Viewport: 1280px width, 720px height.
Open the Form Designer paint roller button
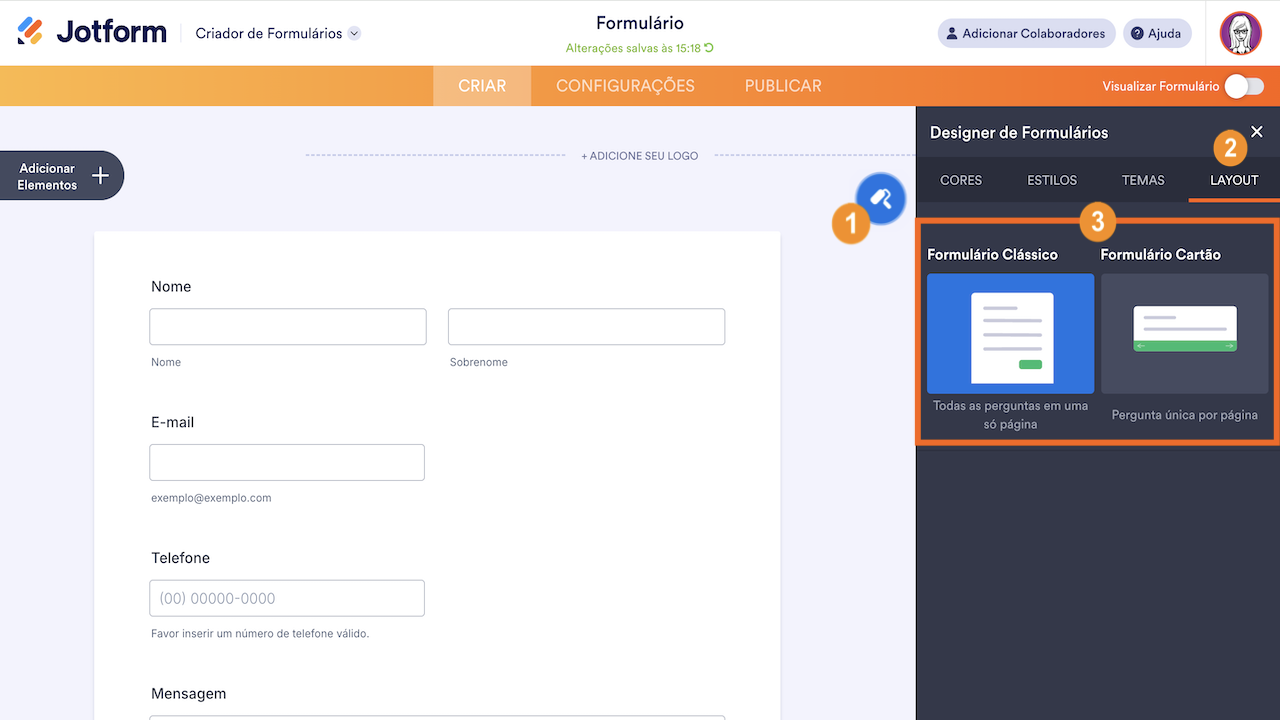(x=881, y=198)
